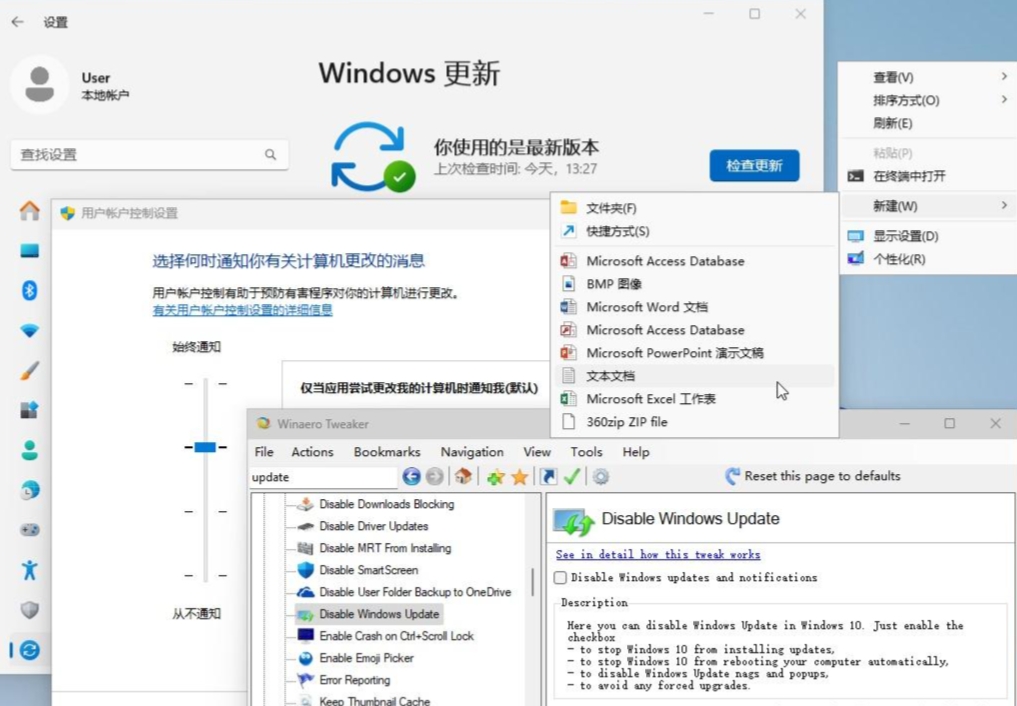Open Gaming settings in the sidebar
Screen dimensions: 1017x706
tap(29, 530)
